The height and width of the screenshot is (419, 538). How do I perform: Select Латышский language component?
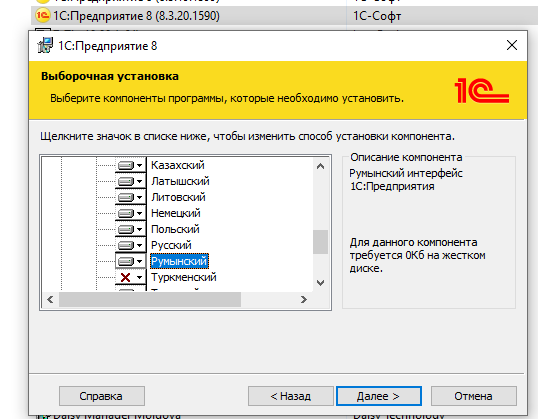[180, 181]
